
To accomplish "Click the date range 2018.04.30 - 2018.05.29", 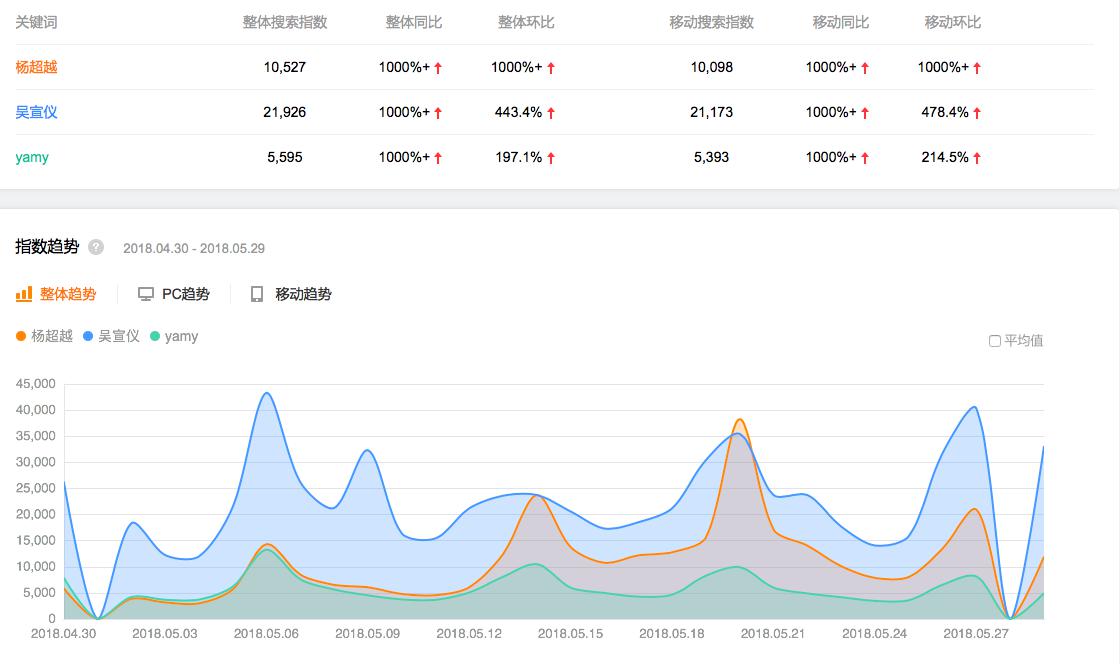I will [194, 248].
